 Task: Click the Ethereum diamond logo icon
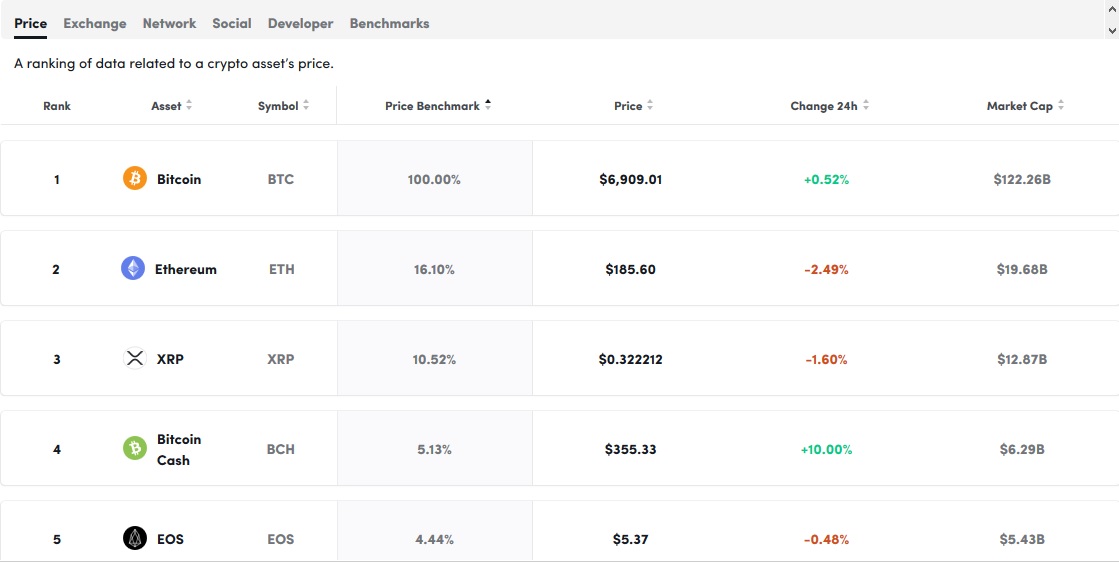pos(133,268)
